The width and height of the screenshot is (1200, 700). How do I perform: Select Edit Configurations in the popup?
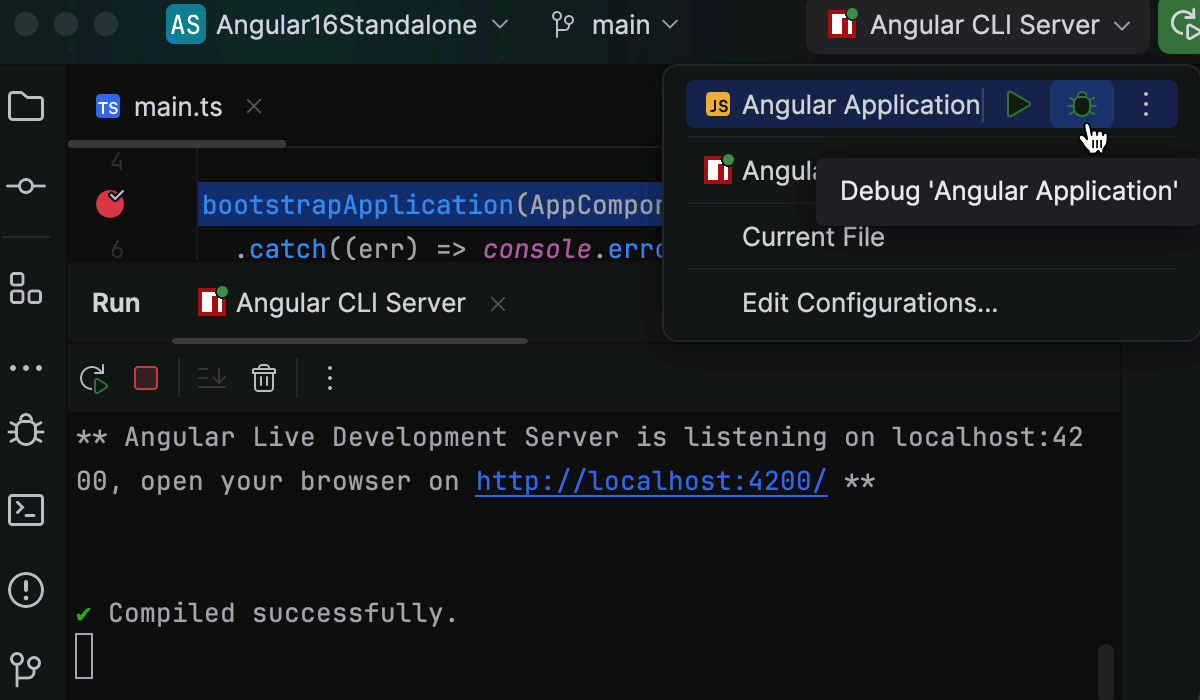click(x=869, y=302)
